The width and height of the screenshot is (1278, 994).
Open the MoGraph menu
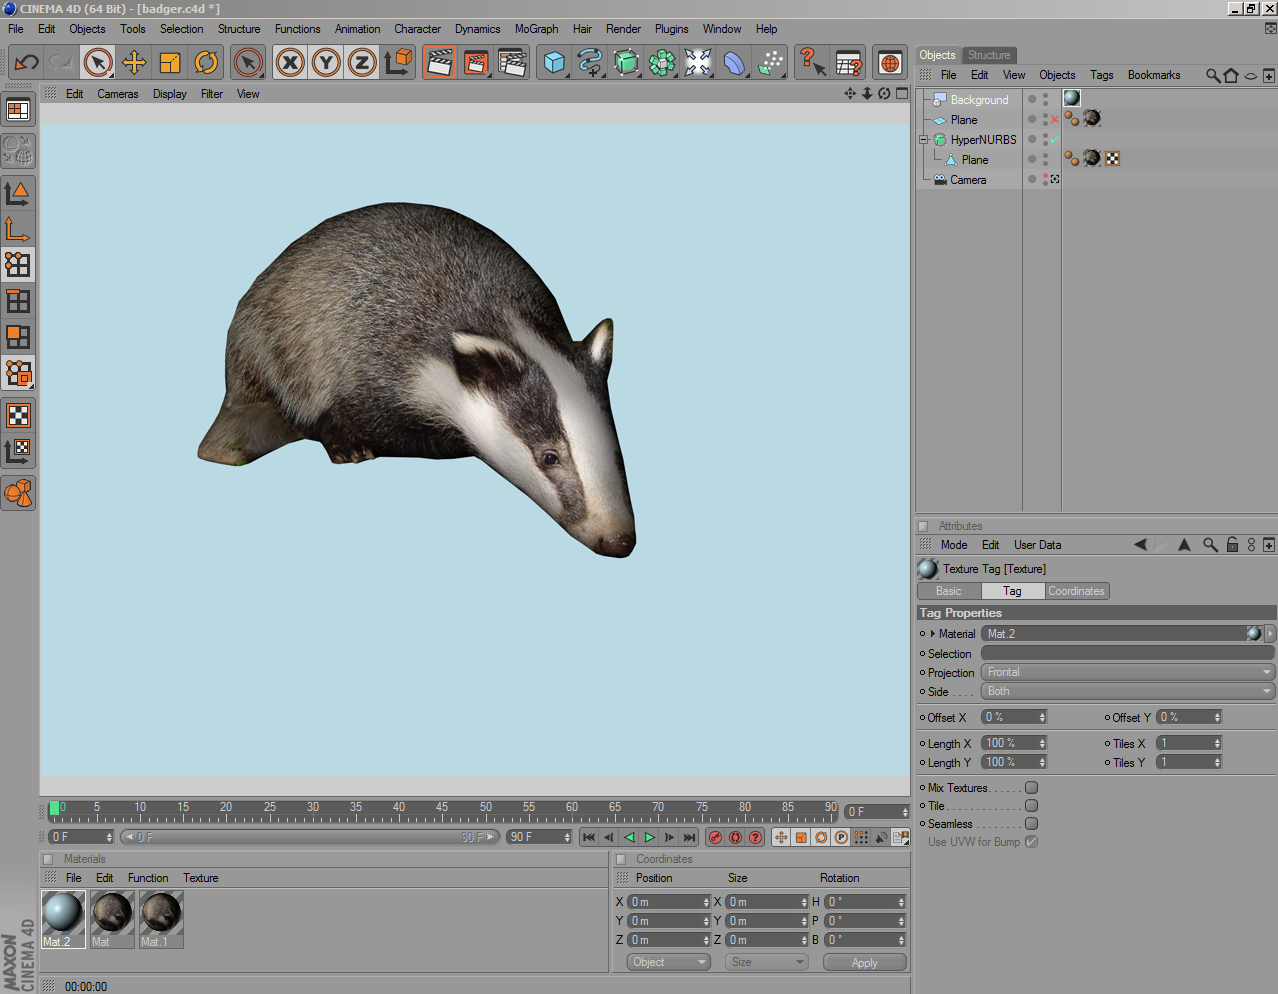536,29
